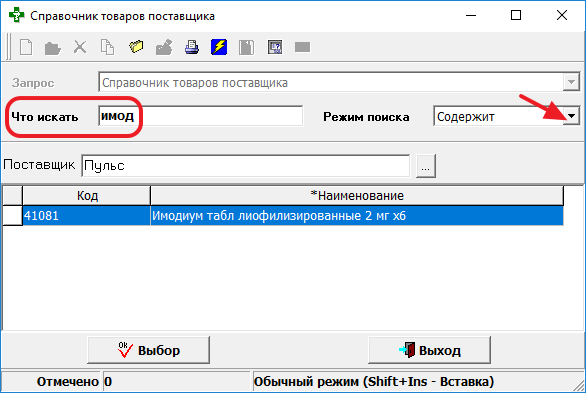Click the Выход button
The image size is (586, 393).
[x=429, y=350]
